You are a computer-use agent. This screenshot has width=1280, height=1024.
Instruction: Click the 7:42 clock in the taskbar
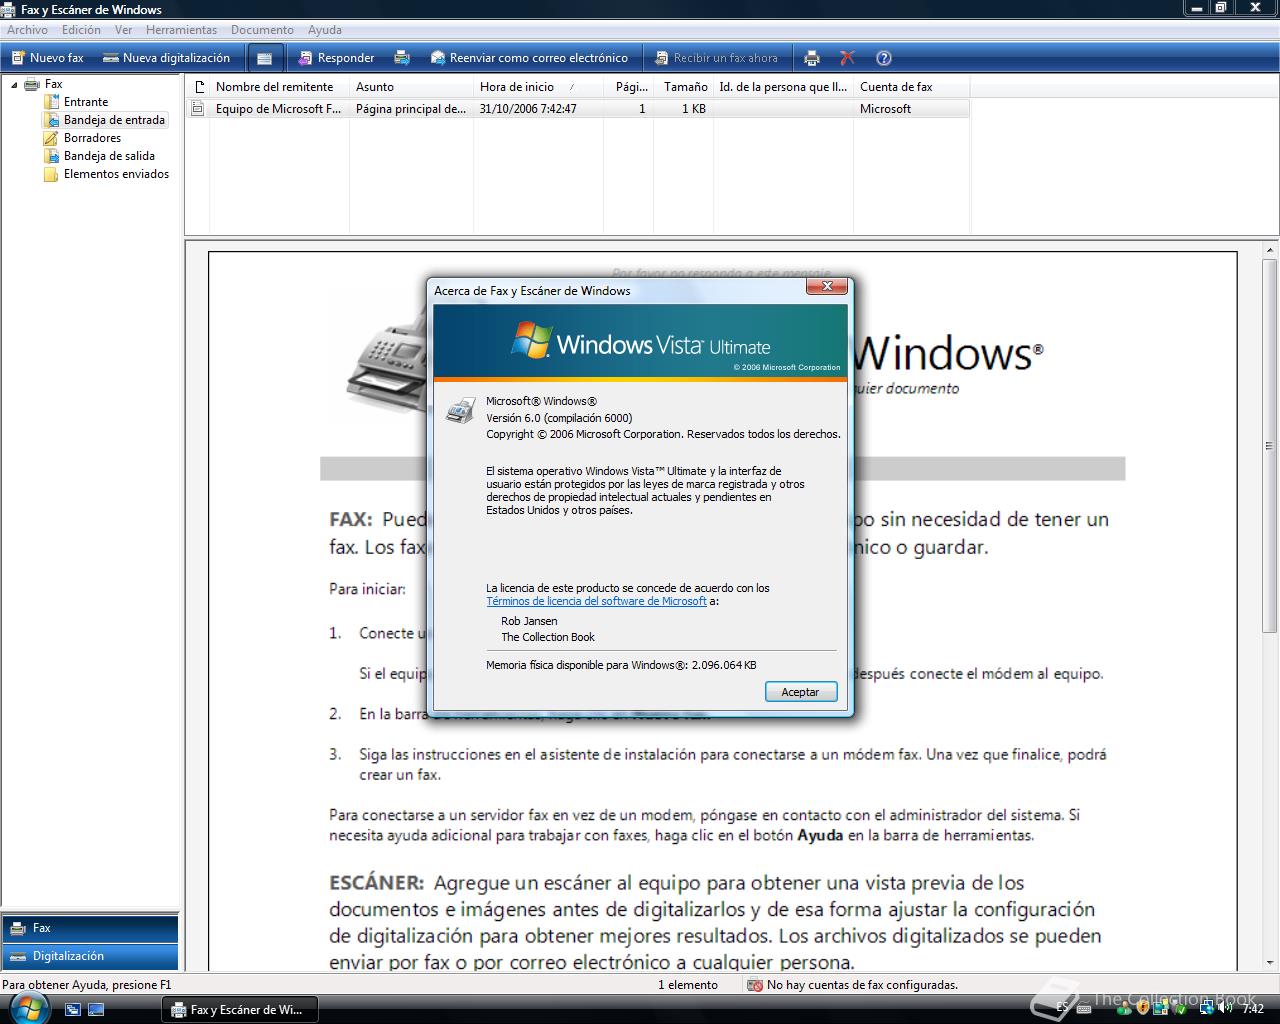pyautogui.click(x=1253, y=1009)
